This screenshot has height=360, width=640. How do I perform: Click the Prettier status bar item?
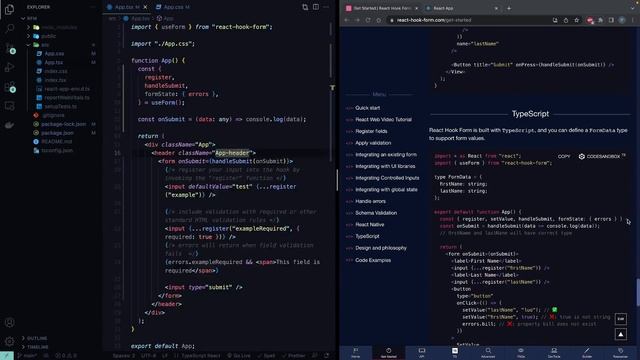pyautogui.click(x=294, y=356)
